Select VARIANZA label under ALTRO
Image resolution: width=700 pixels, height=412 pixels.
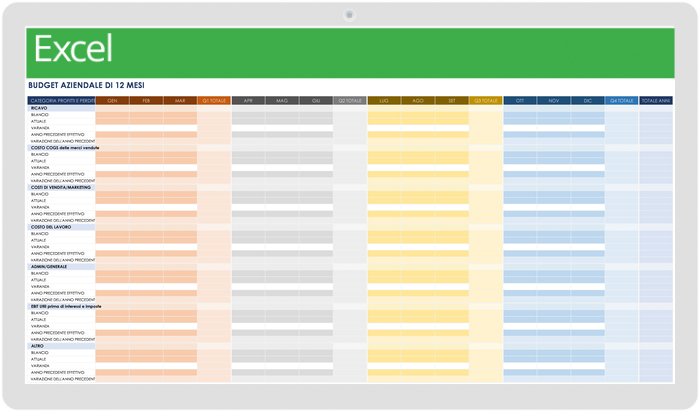(x=40, y=366)
